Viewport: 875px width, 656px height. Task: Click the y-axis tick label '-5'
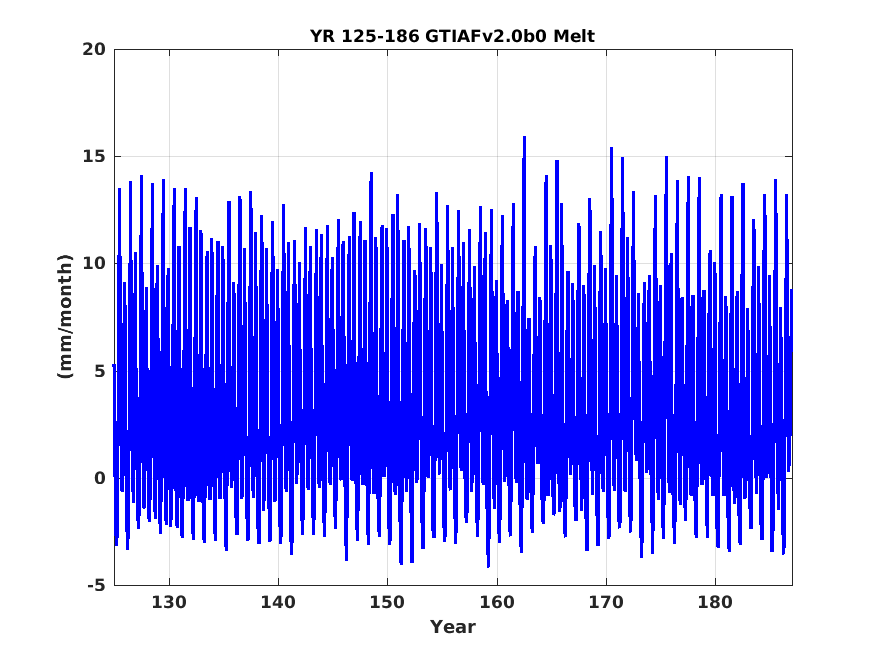(96, 585)
